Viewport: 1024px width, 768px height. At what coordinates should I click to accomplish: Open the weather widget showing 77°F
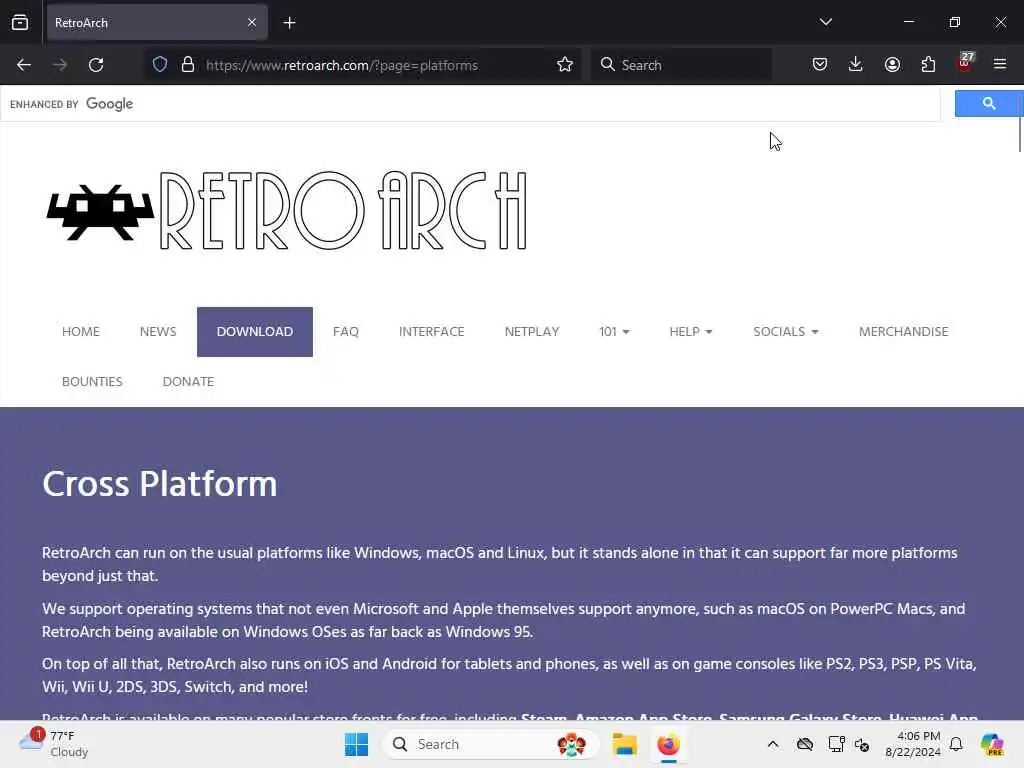(x=54, y=744)
